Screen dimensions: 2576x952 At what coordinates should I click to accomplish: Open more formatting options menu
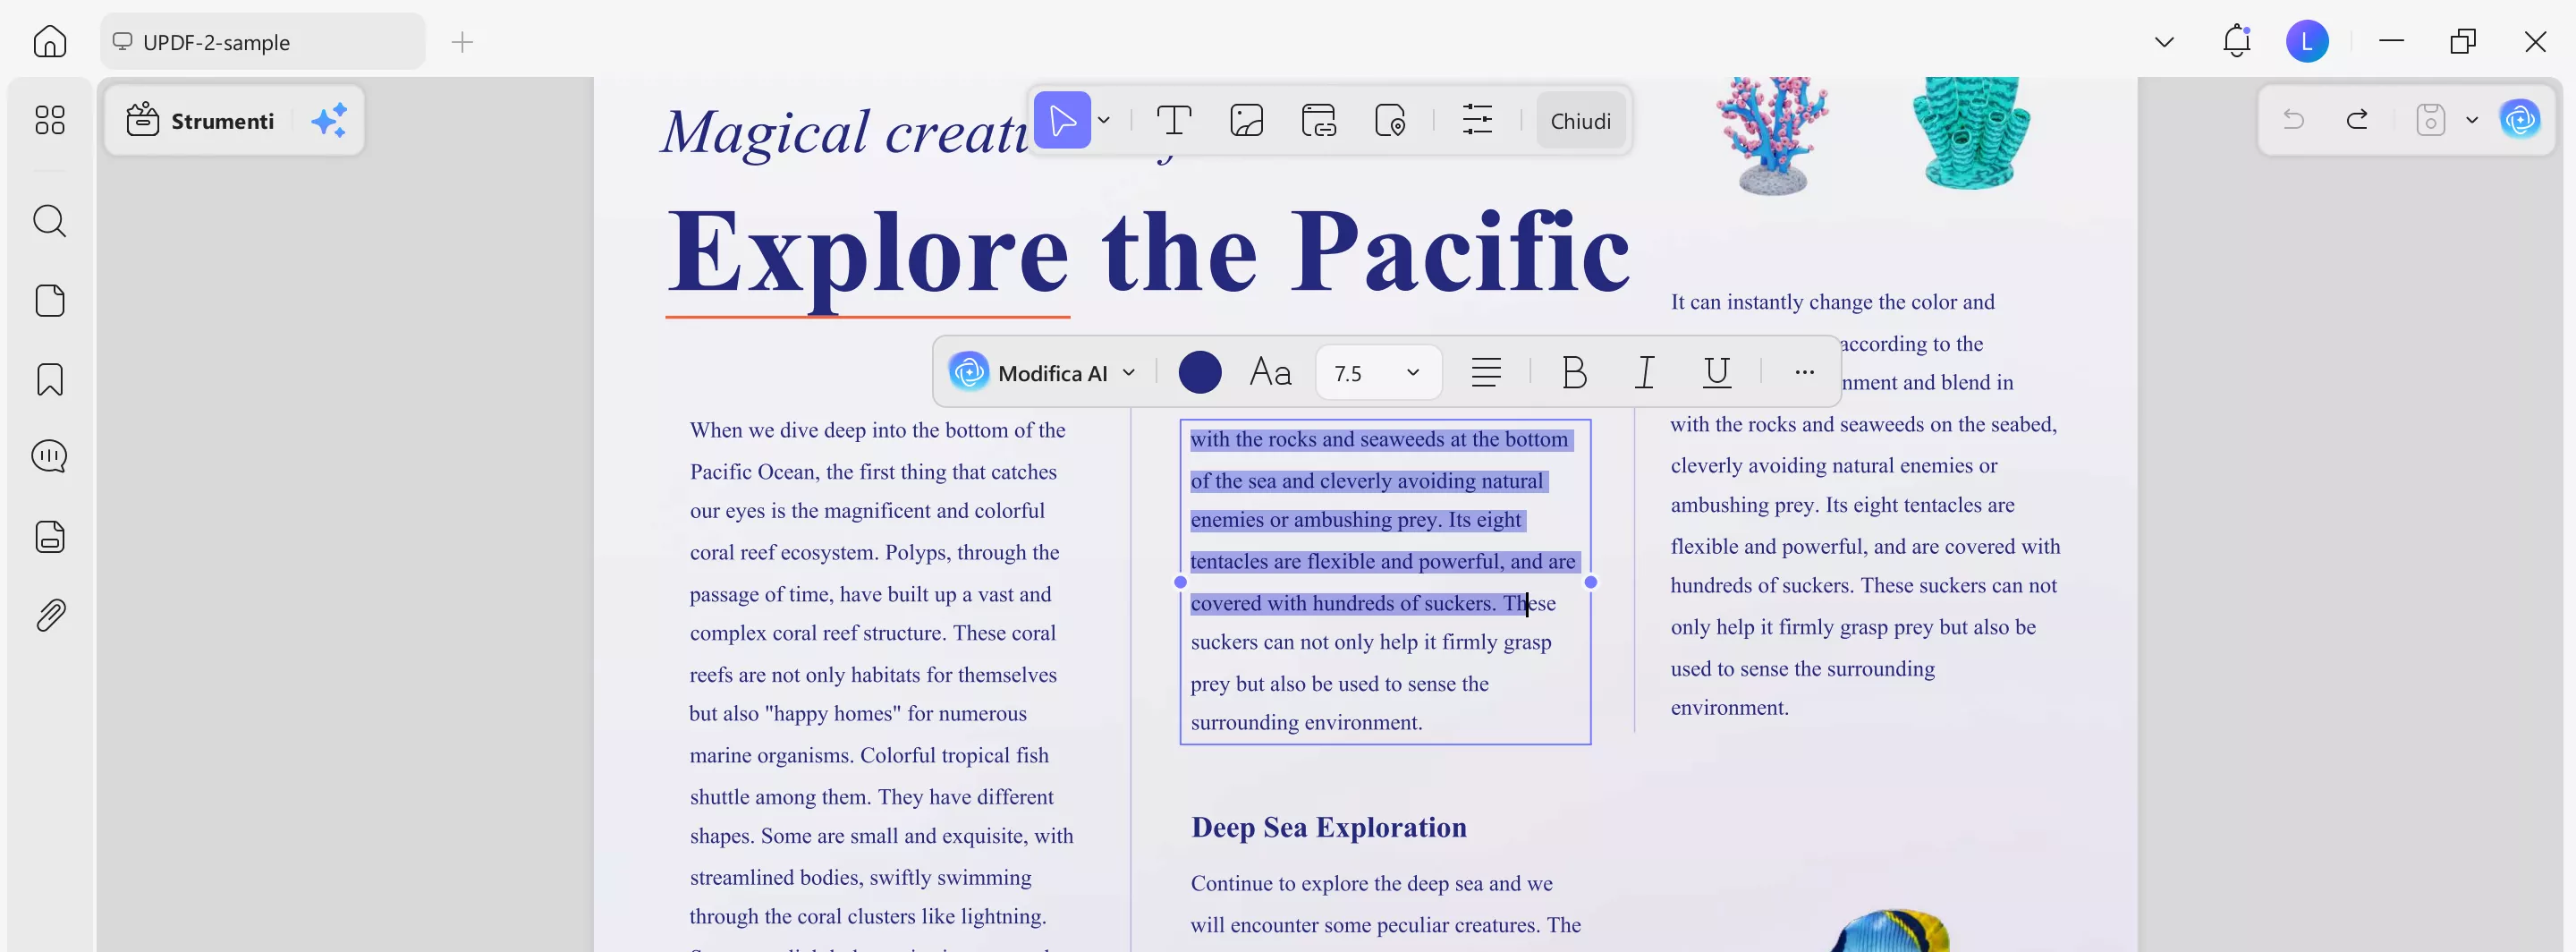click(1805, 372)
